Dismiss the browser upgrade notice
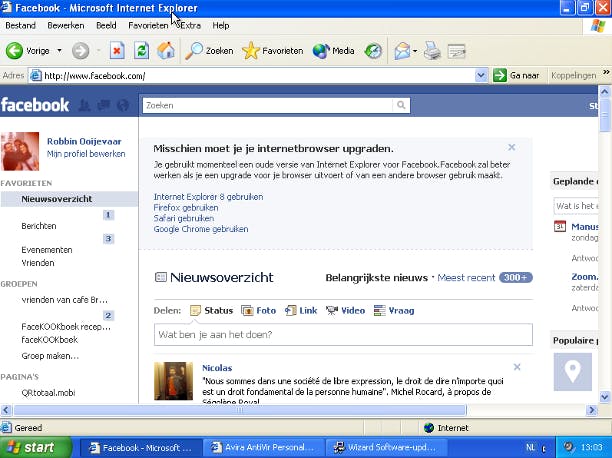This screenshot has height=458, width=612. [511, 147]
